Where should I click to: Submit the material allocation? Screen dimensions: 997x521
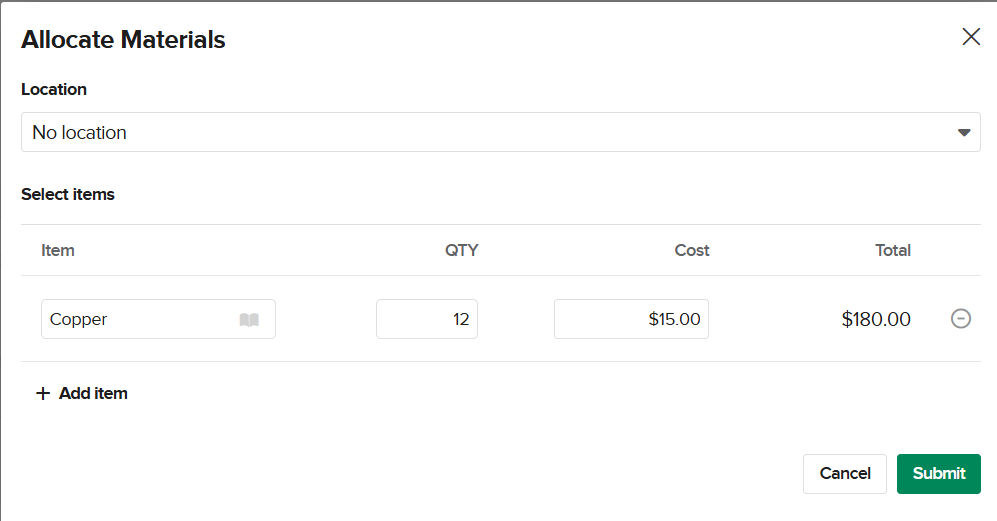pos(938,474)
